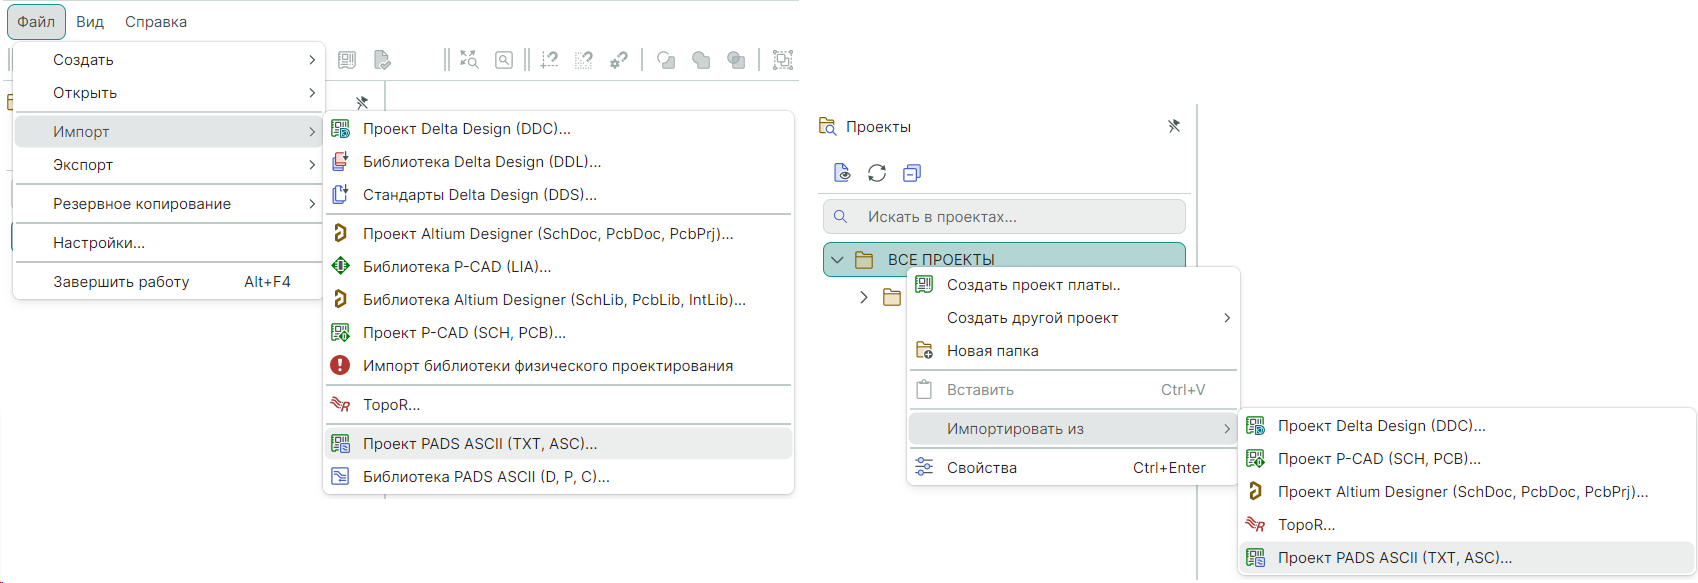This screenshot has height=583, width=1698.
Task: Click the document check validation icon
Action: click(x=382, y=60)
